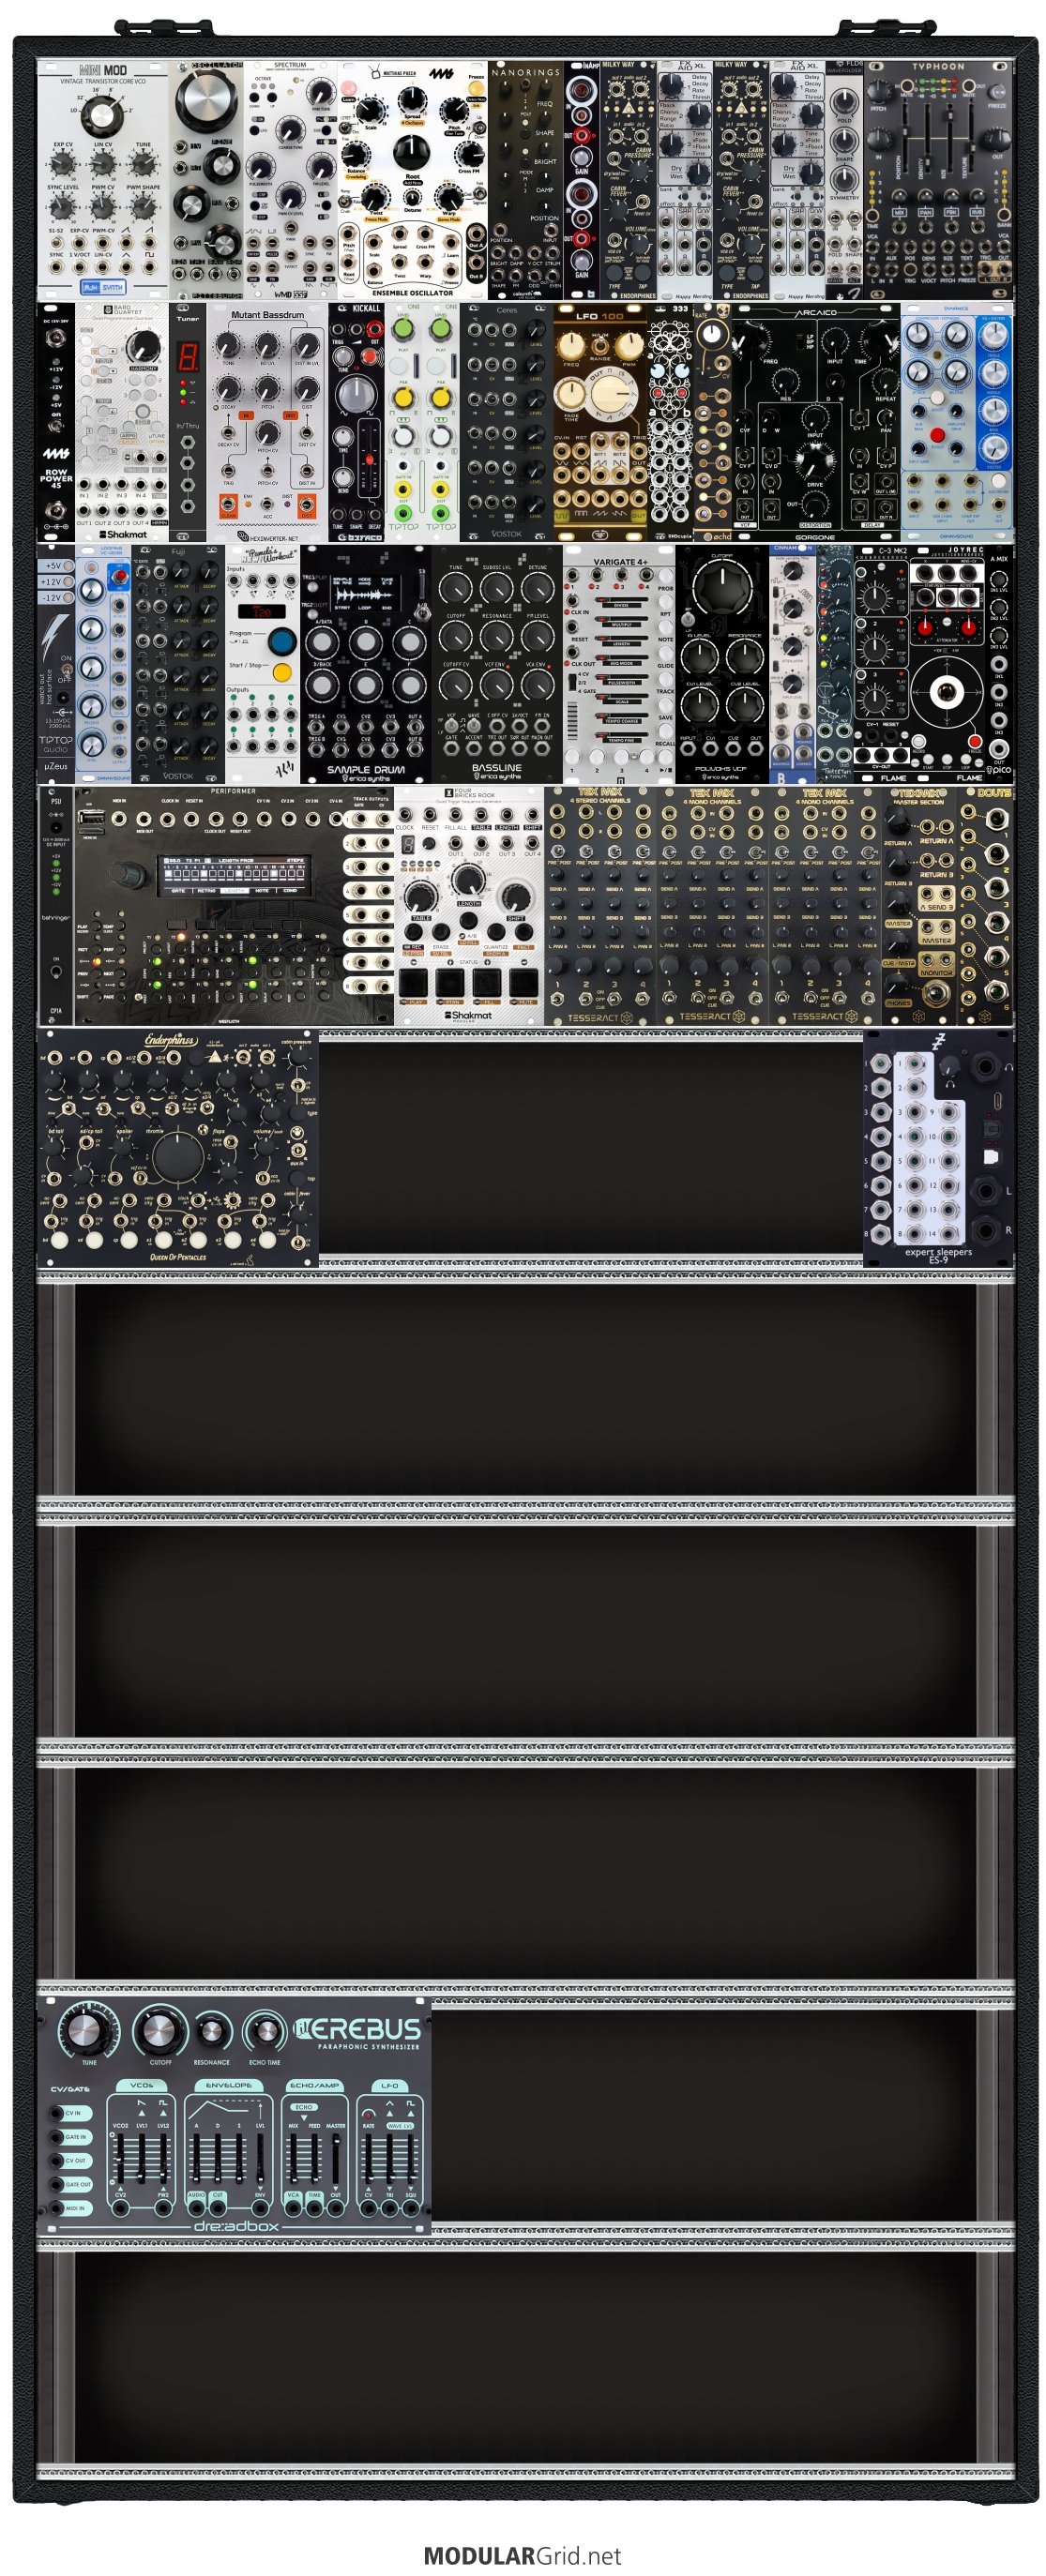
Task: Click the Performer main encoder knob
Action: tap(129, 875)
